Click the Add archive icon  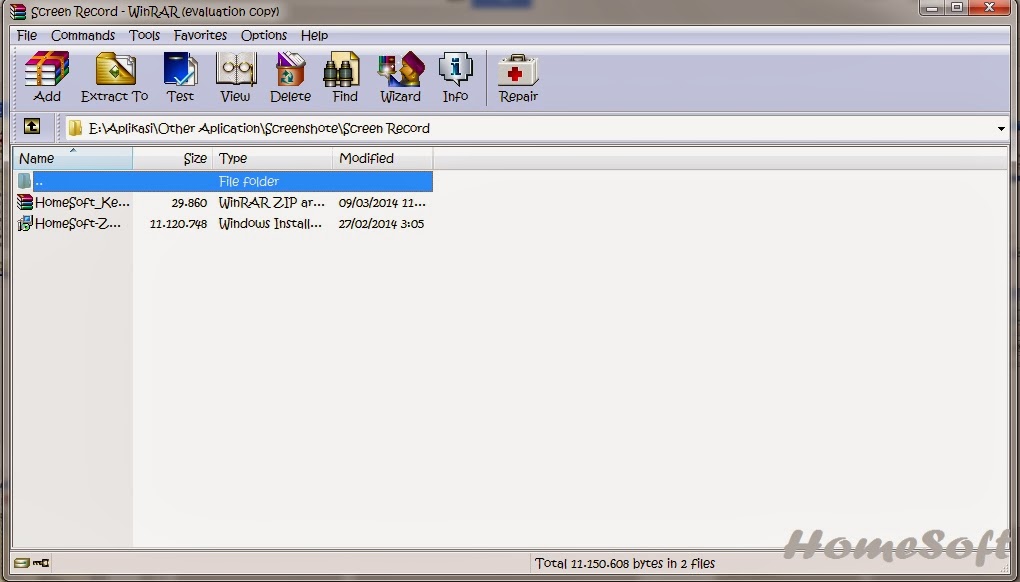pos(46,75)
